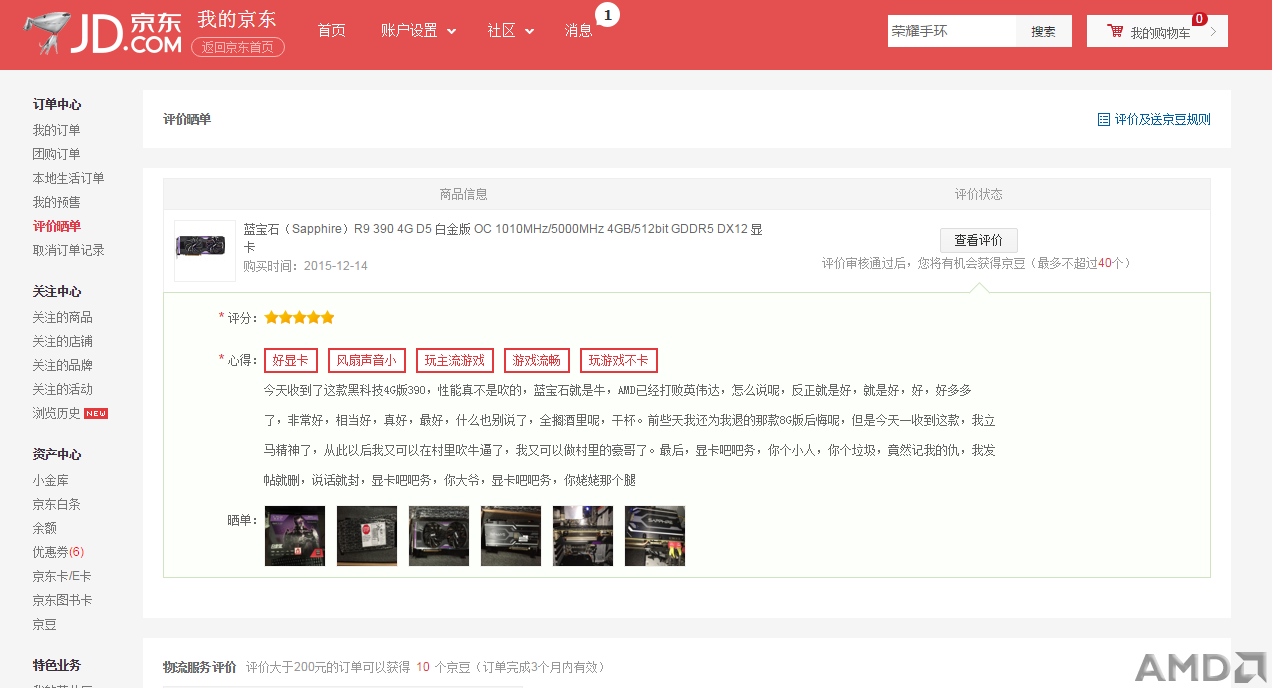Screen dimensions: 1272x688
Task: Open the cart arrow next to 我的购物车
Action: 1213,32
